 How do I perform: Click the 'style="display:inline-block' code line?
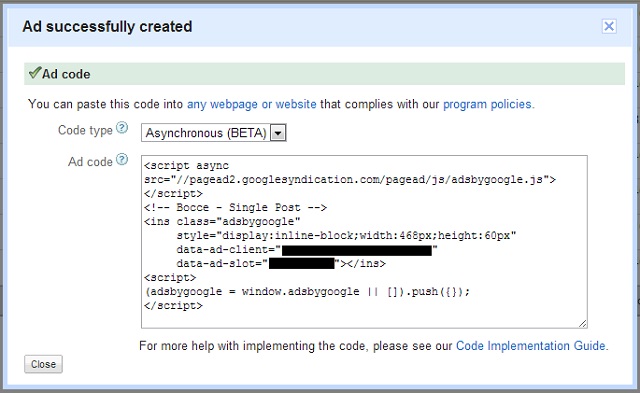pos(346,235)
